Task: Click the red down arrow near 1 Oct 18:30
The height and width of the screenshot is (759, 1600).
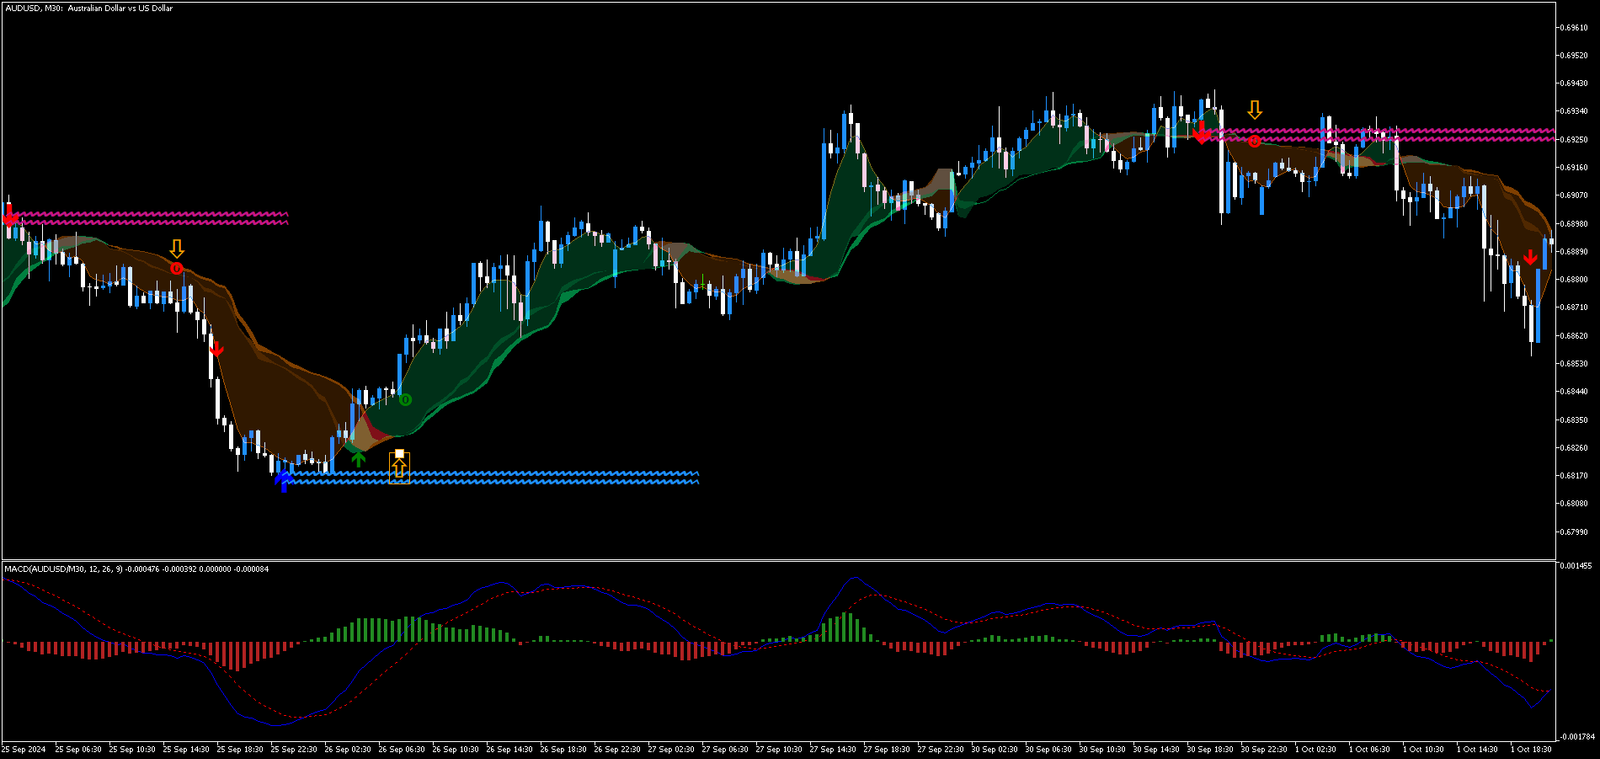Action: click(x=1530, y=258)
